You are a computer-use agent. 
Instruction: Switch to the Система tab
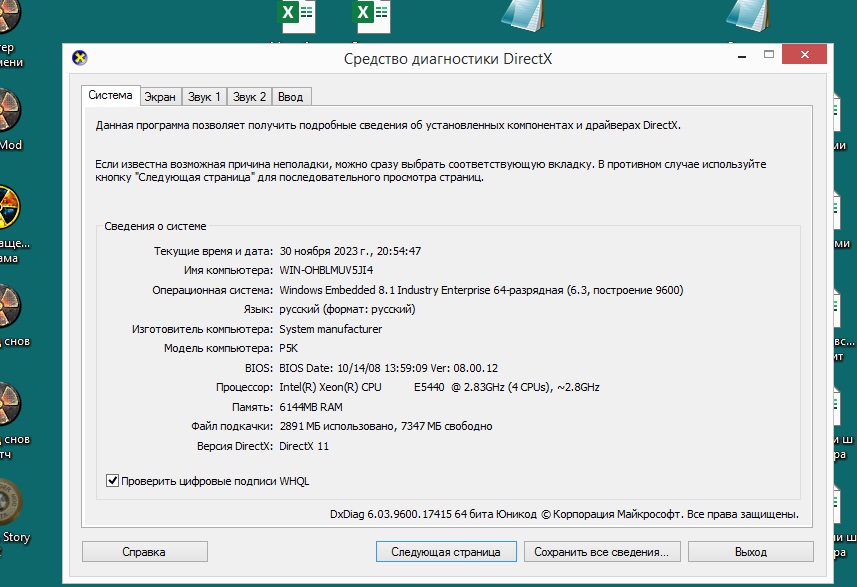coord(110,95)
